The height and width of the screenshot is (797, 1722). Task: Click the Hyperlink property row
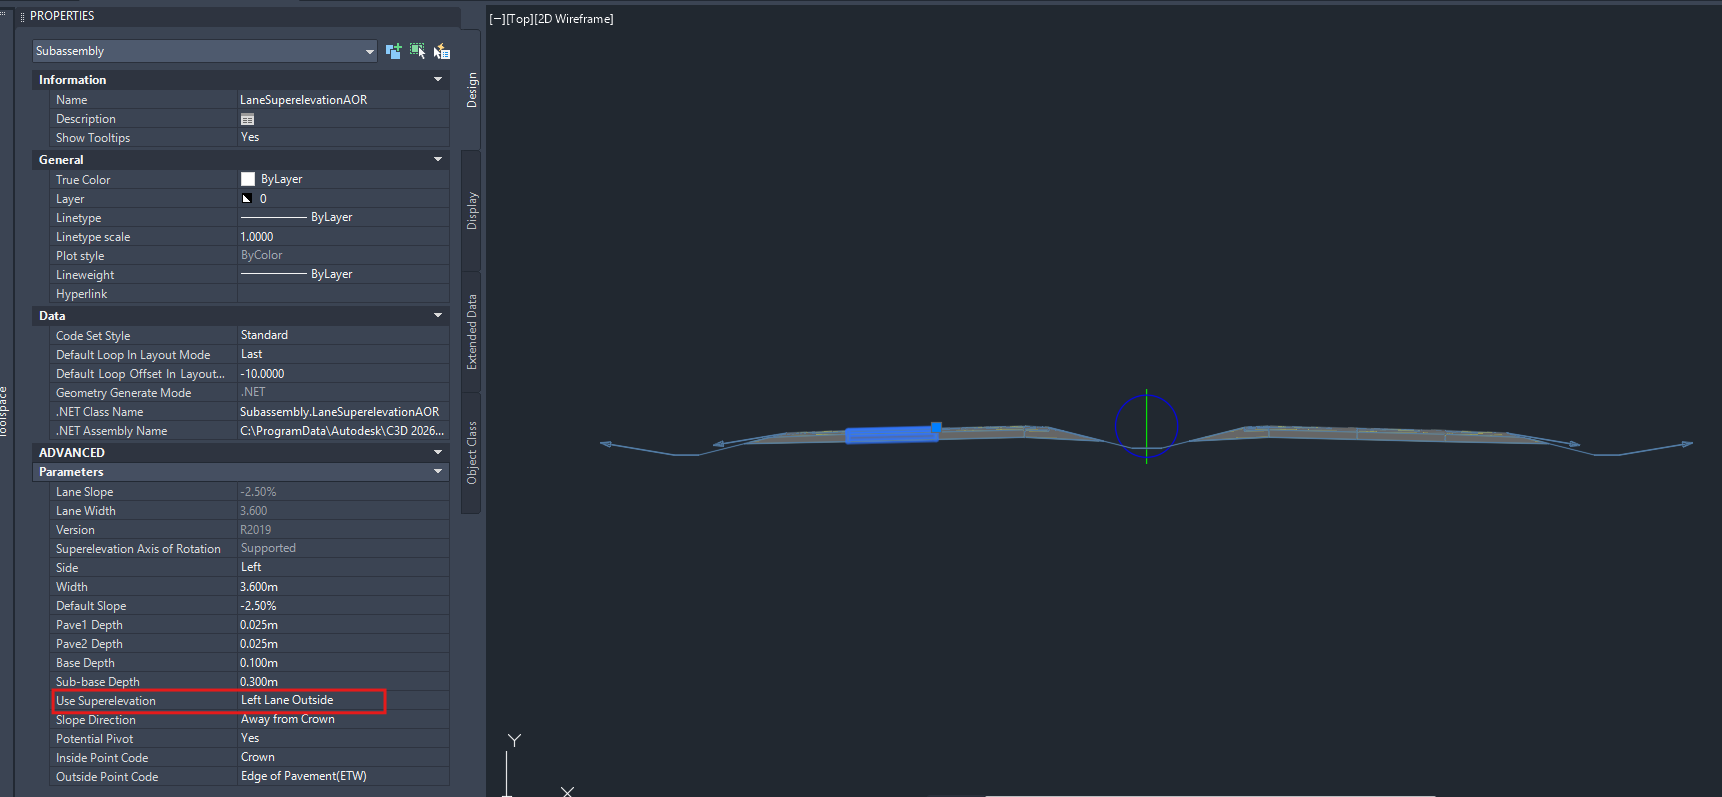(249, 293)
